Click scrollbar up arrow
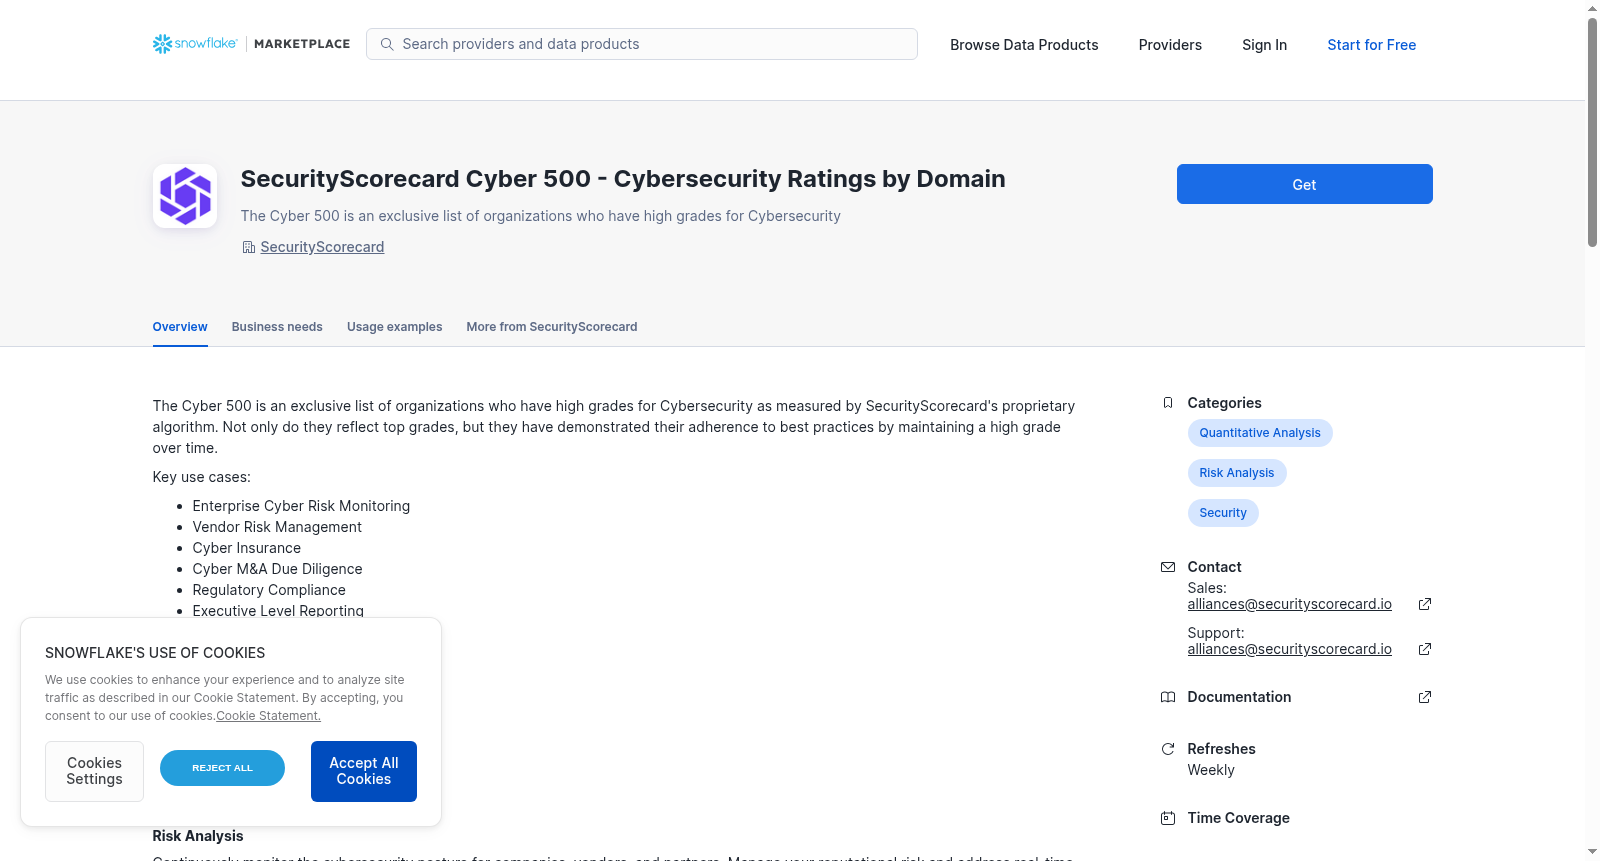Image resolution: width=1600 pixels, height=861 pixels. [x=1592, y=8]
